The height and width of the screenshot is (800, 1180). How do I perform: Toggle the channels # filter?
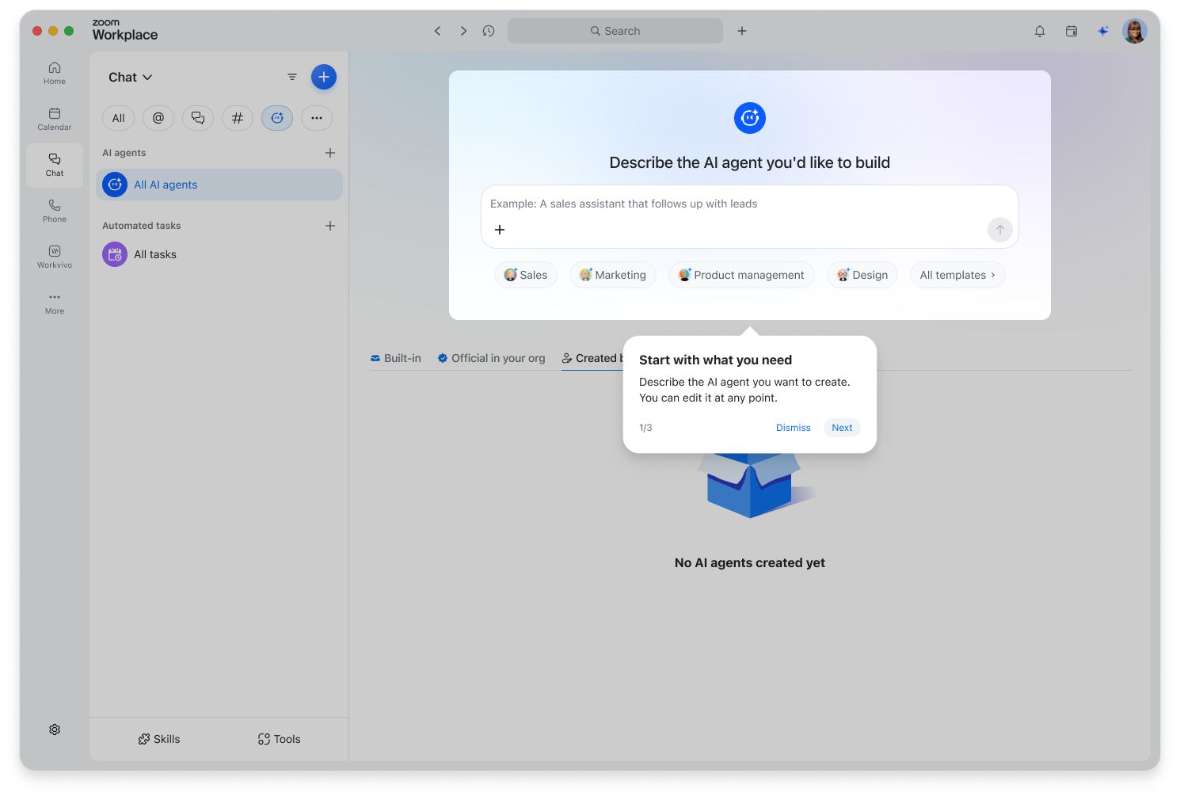(237, 118)
